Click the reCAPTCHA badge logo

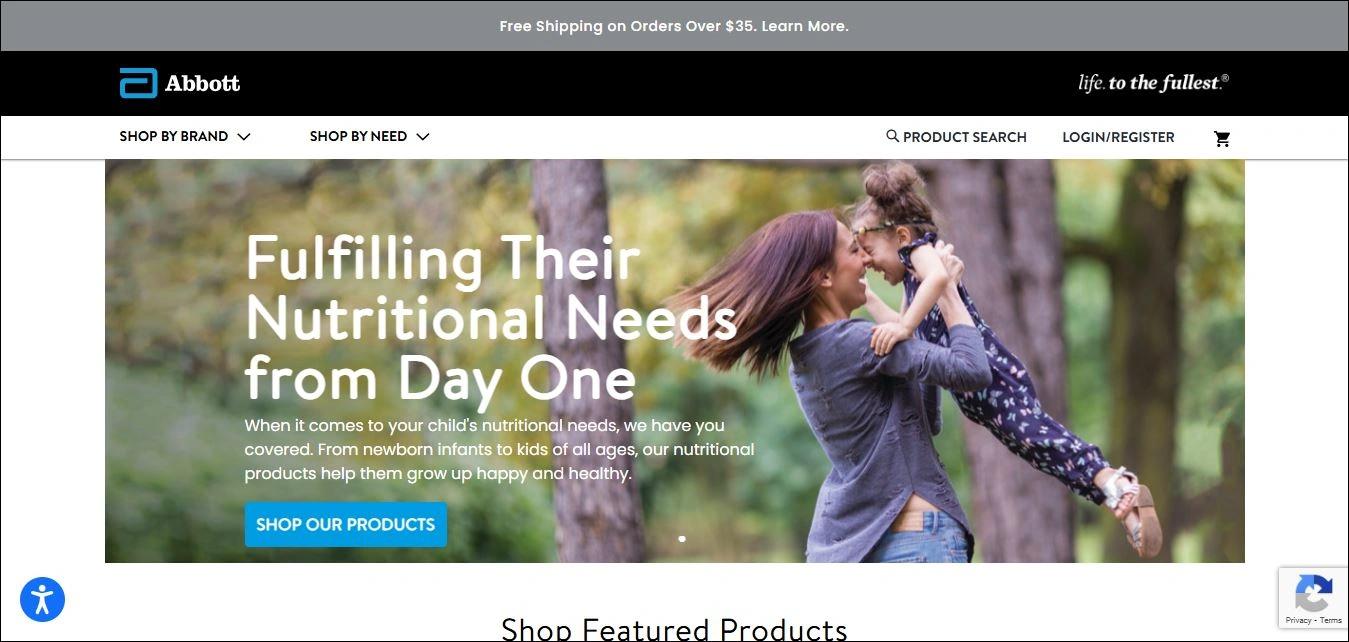click(x=1313, y=595)
